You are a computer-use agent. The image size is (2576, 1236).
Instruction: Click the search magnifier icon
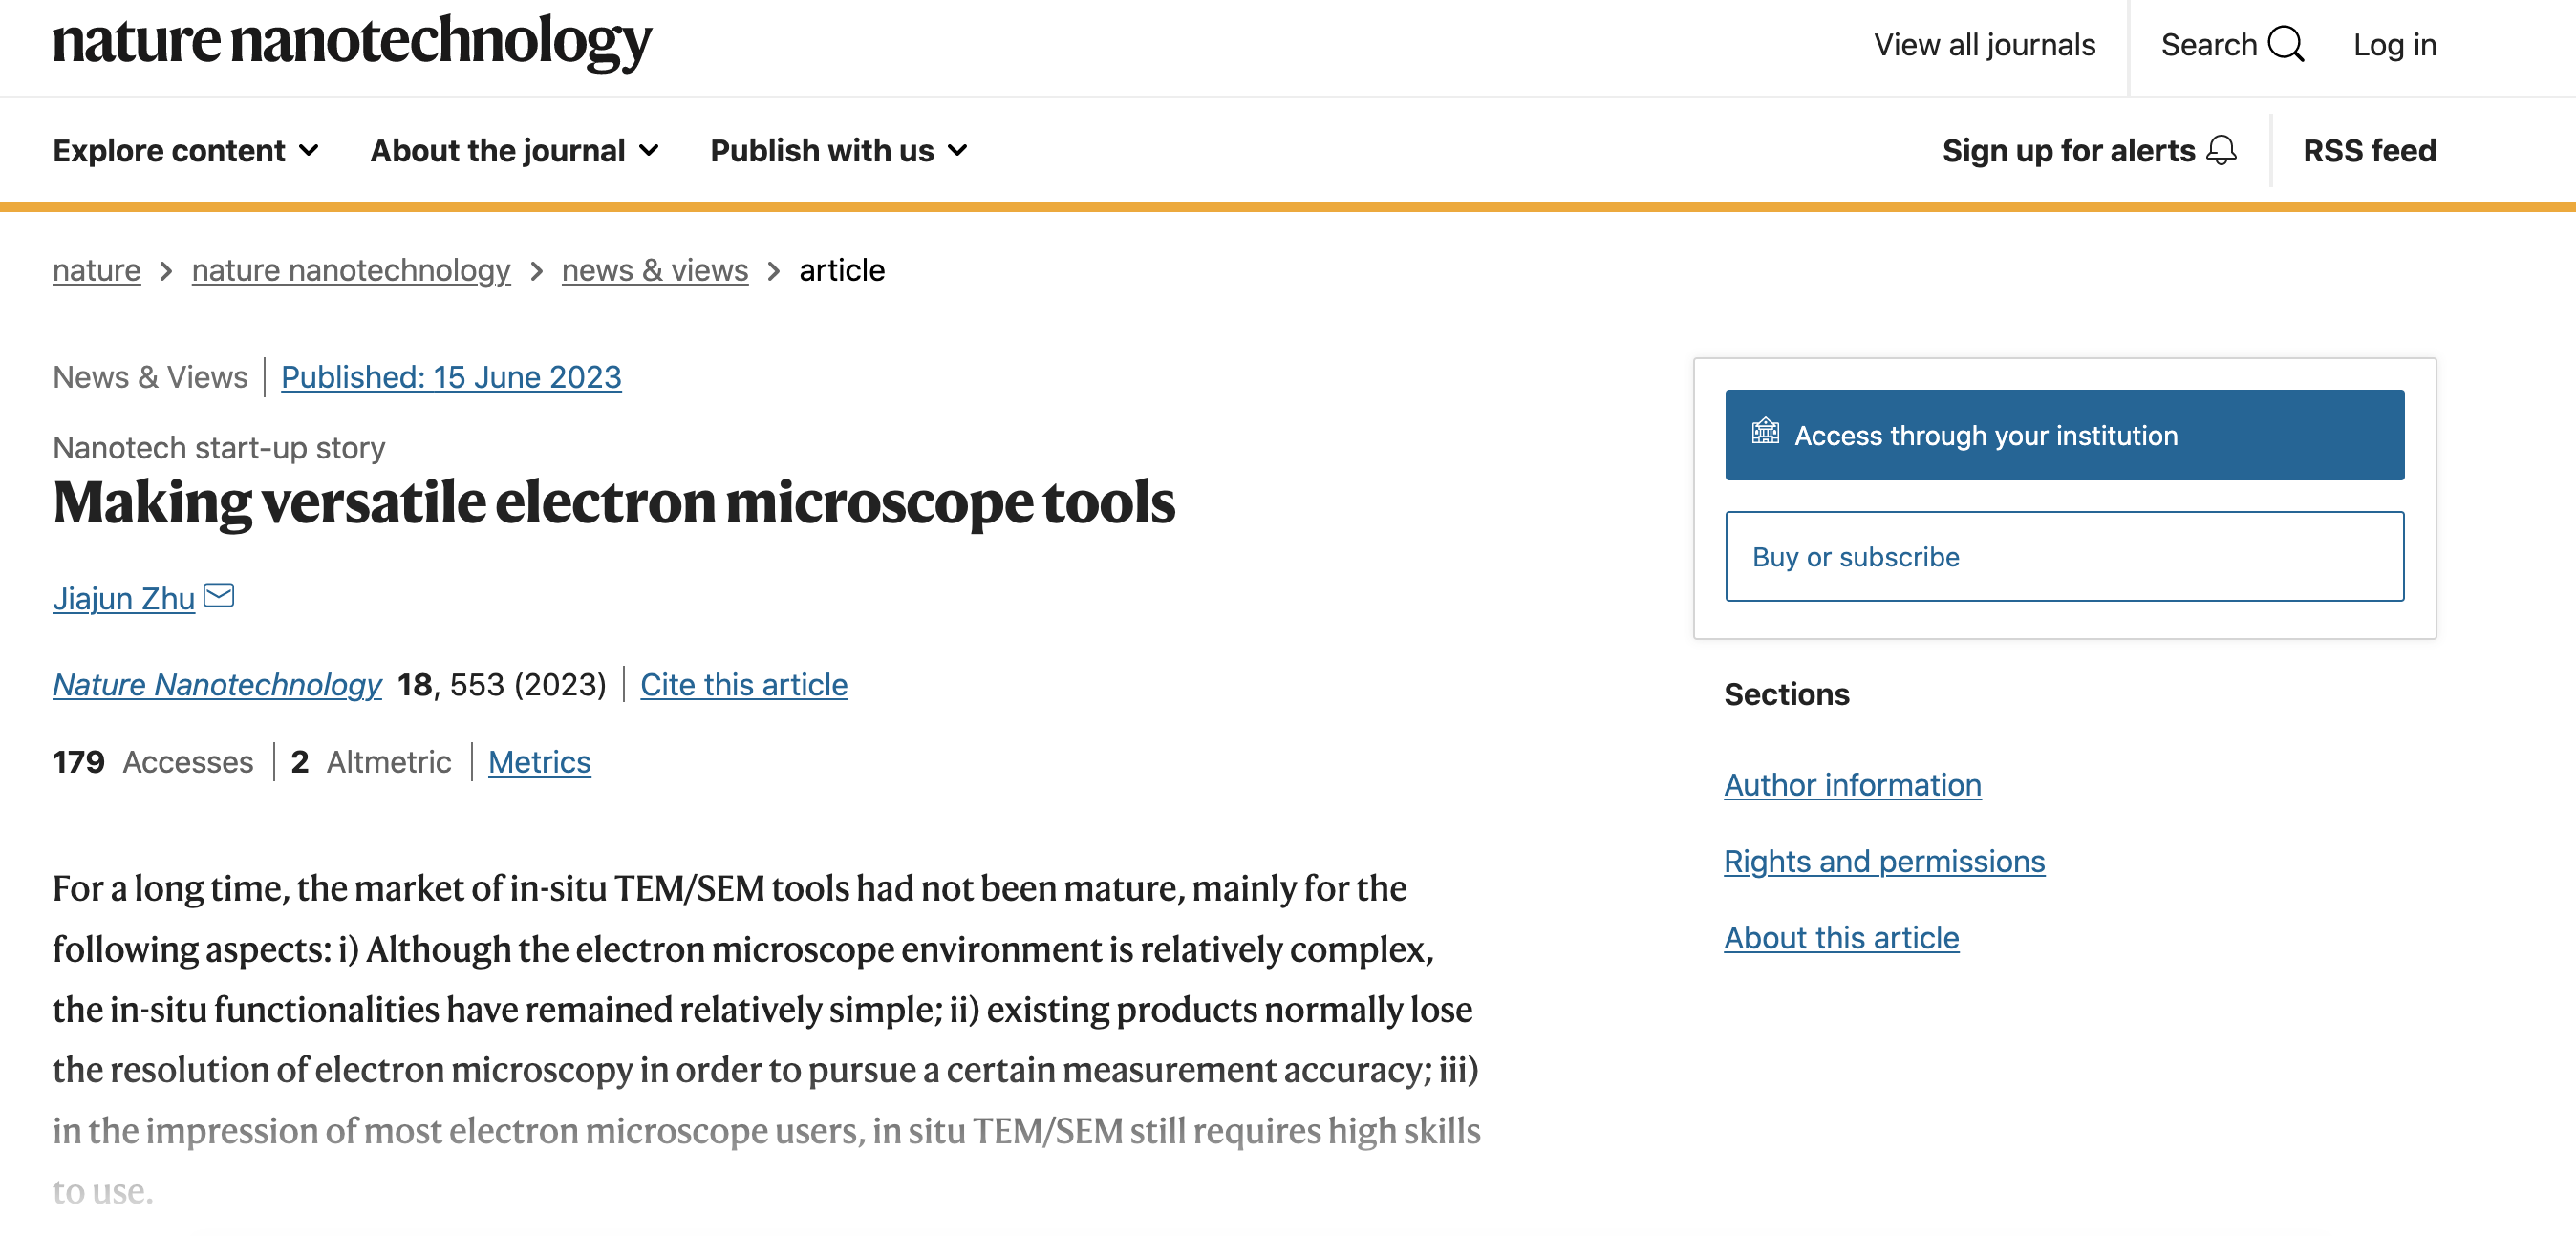pos(2285,45)
